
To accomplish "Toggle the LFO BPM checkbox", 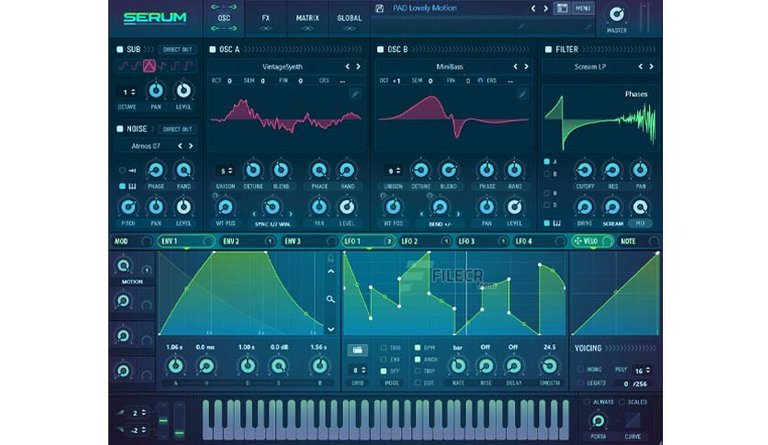I will pyautogui.click(x=417, y=348).
